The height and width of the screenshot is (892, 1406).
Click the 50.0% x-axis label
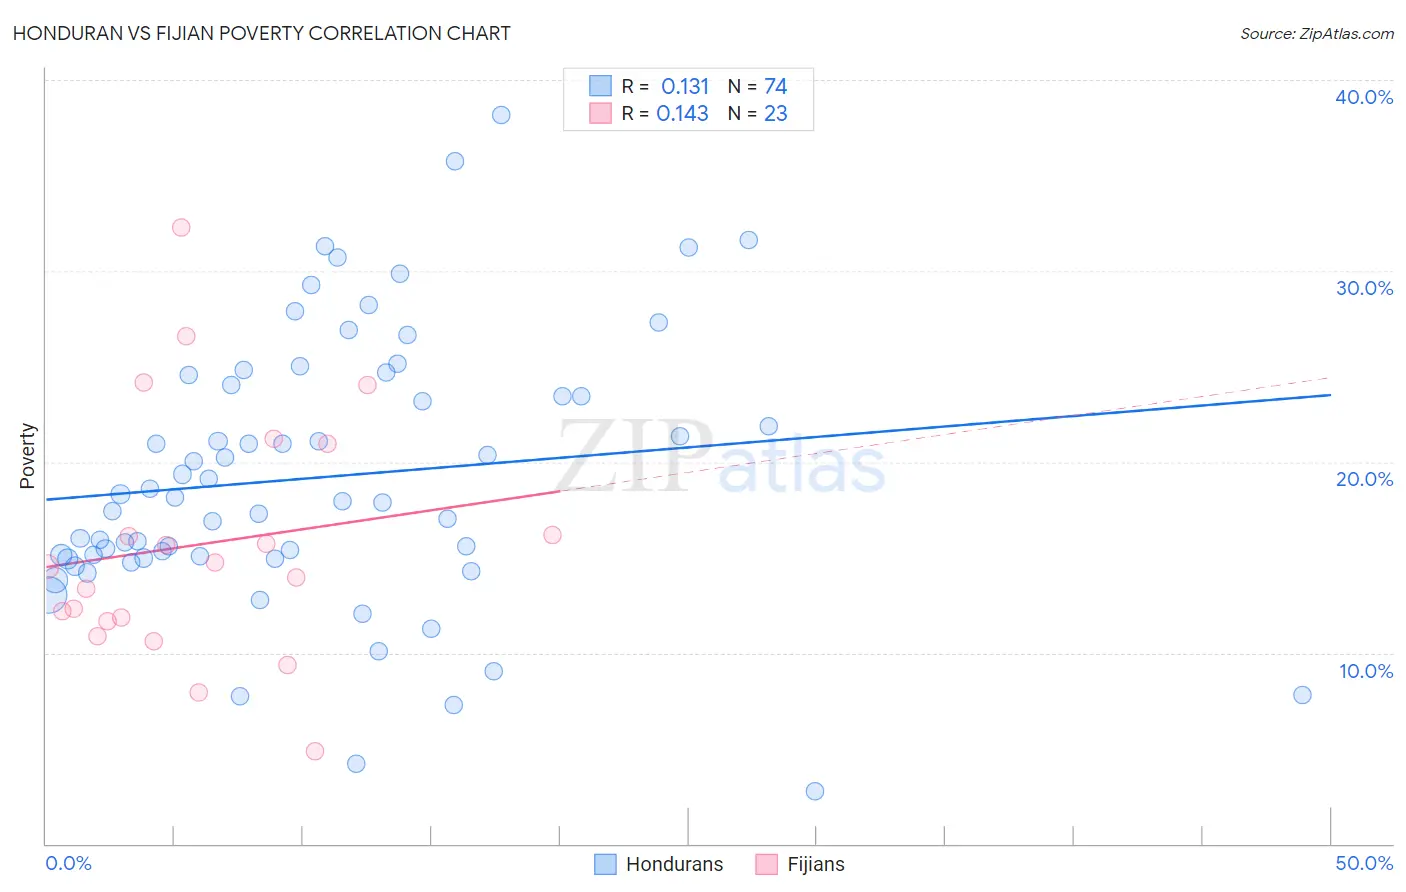[x=1364, y=863]
